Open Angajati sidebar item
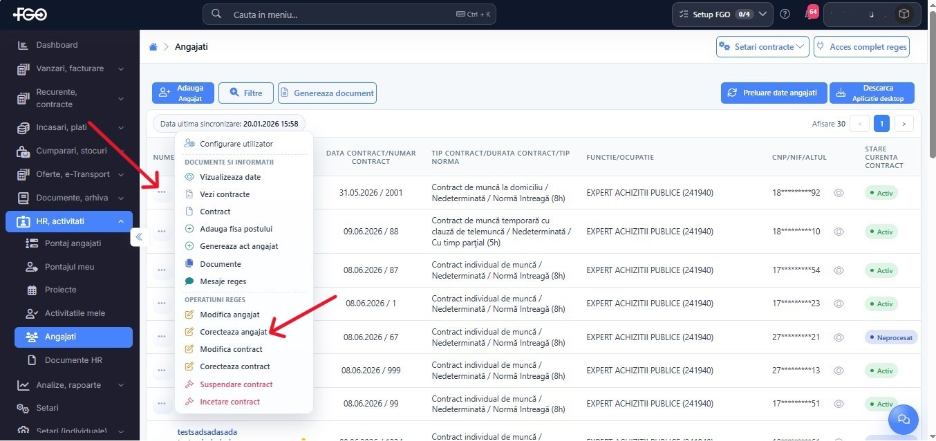The image size is (936, 441). click(x=73, y=337)
